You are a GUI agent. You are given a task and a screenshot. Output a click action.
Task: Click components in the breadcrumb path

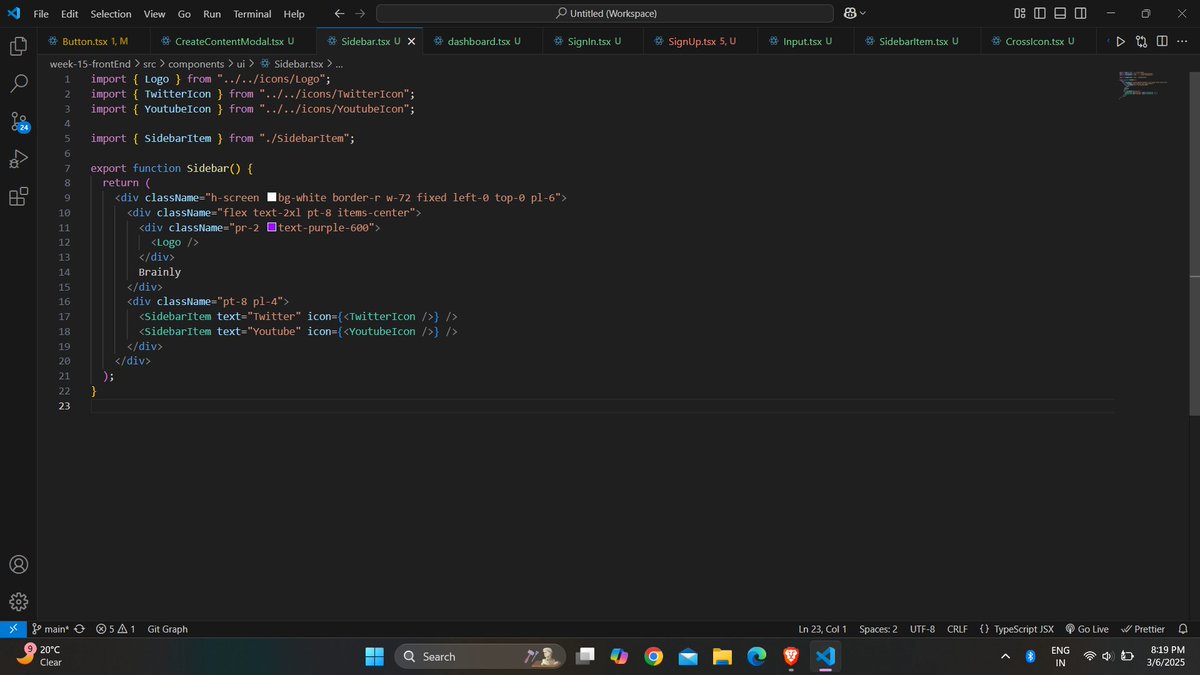[x=196, y=64]
